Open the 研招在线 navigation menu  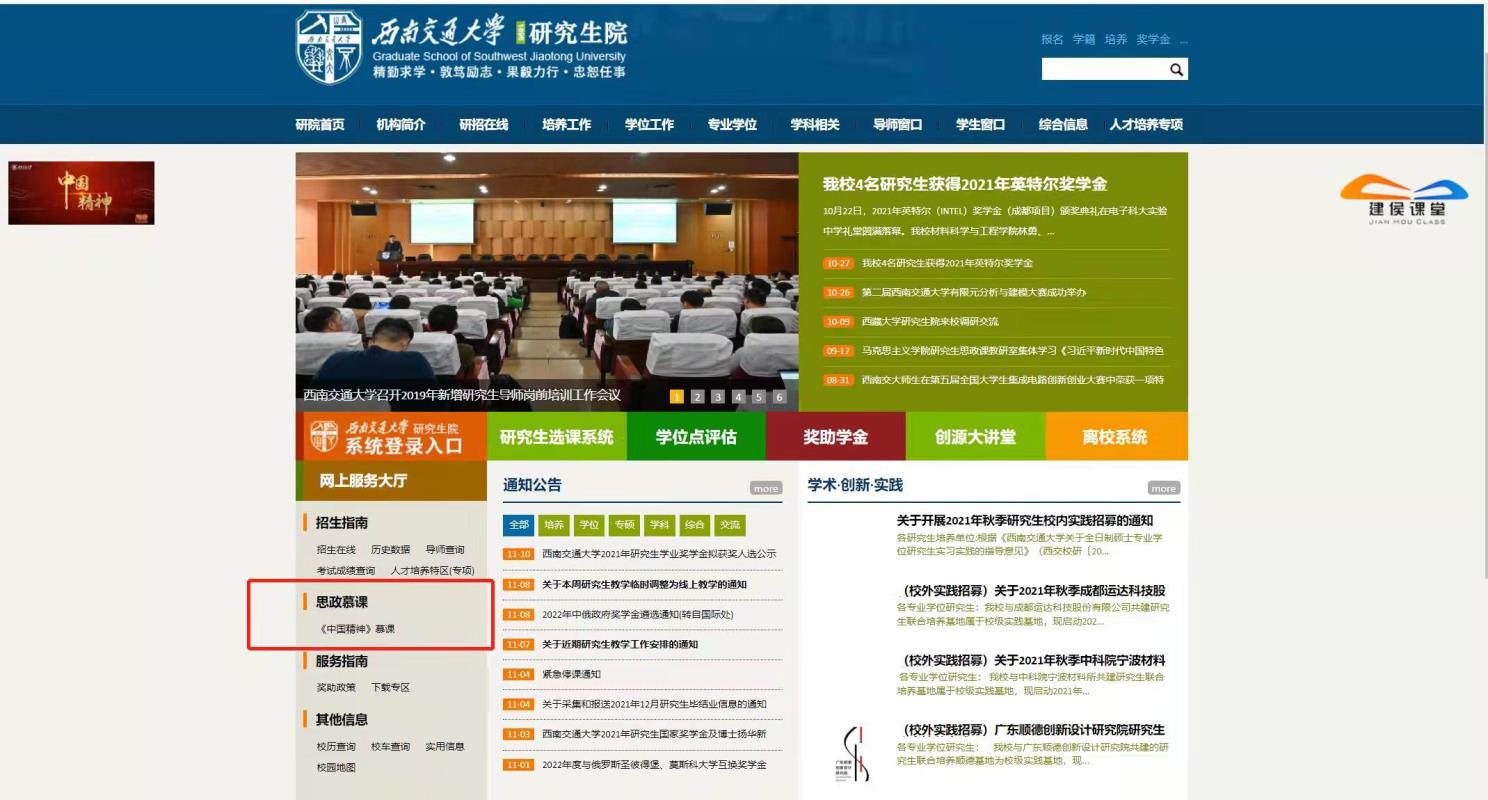[x=484, y=125]
